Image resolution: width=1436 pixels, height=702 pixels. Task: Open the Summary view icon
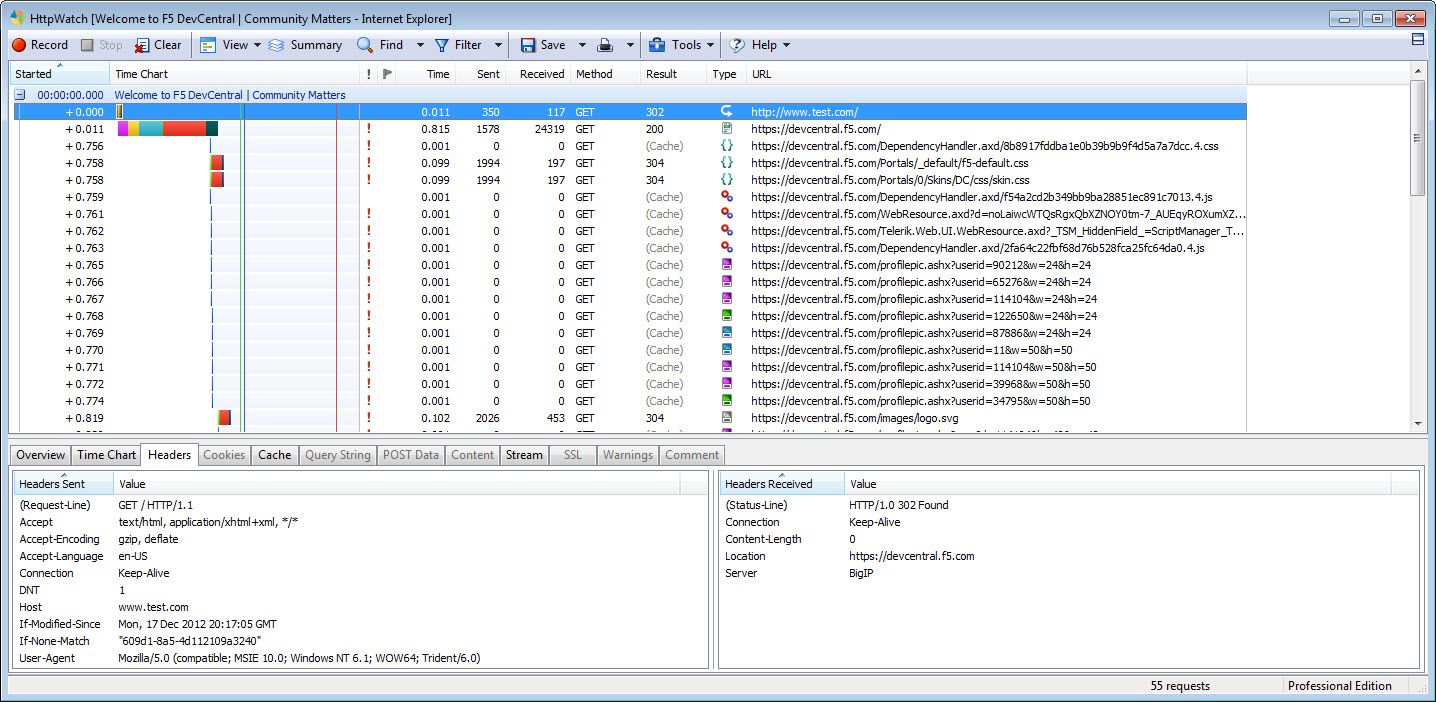click(x=276, y=45)
